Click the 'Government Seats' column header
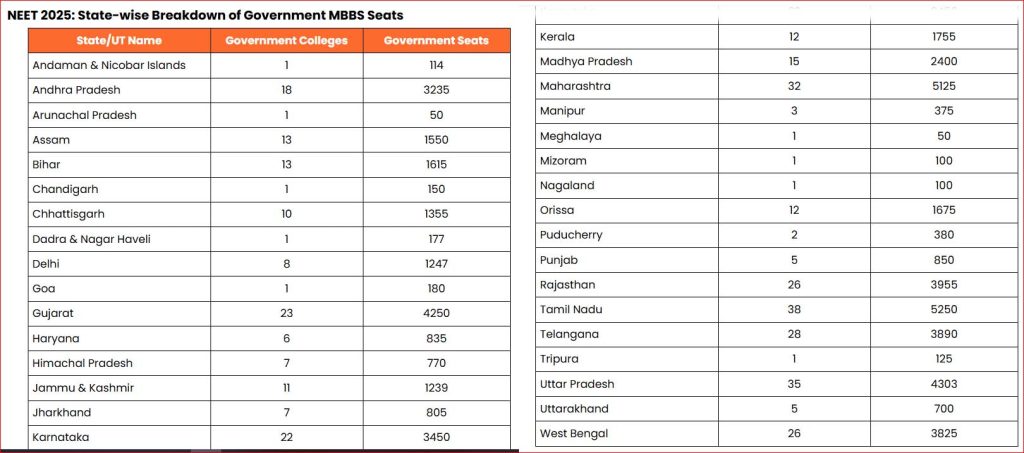Viewport: 1024px width, 453px height. (436, 41)
